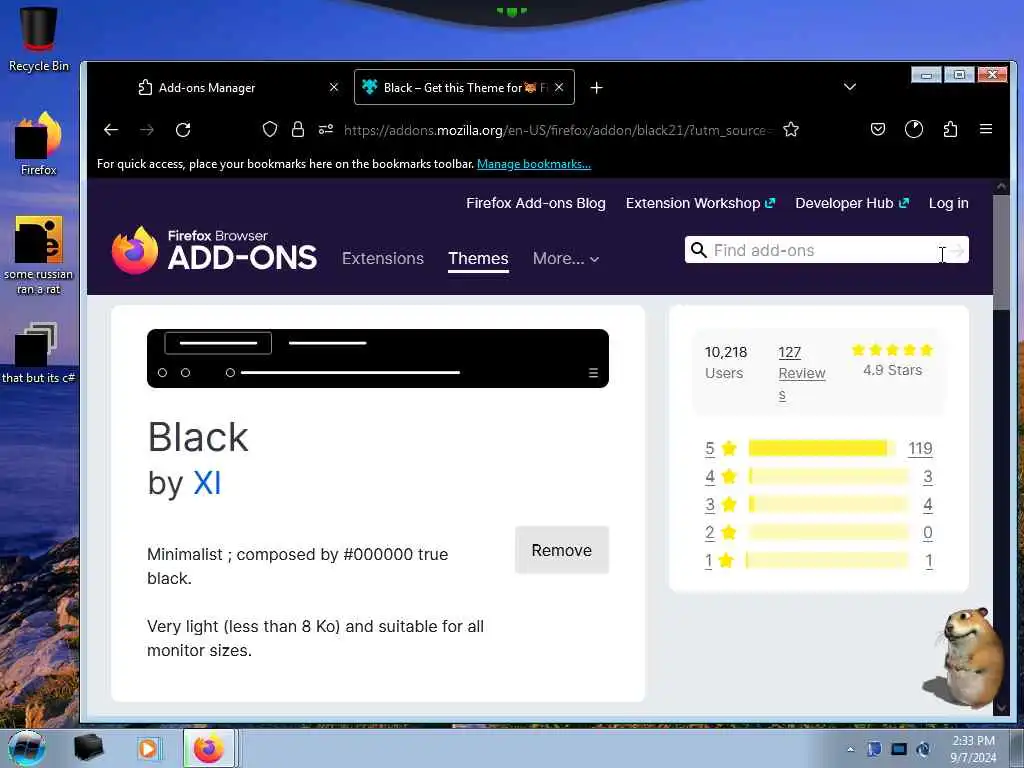Image resolution: width=1024 pixels, height=768 pixels.
Task: Open the site permissions icon in address bar
Action: pyautogui.click(x=326, y=129)
